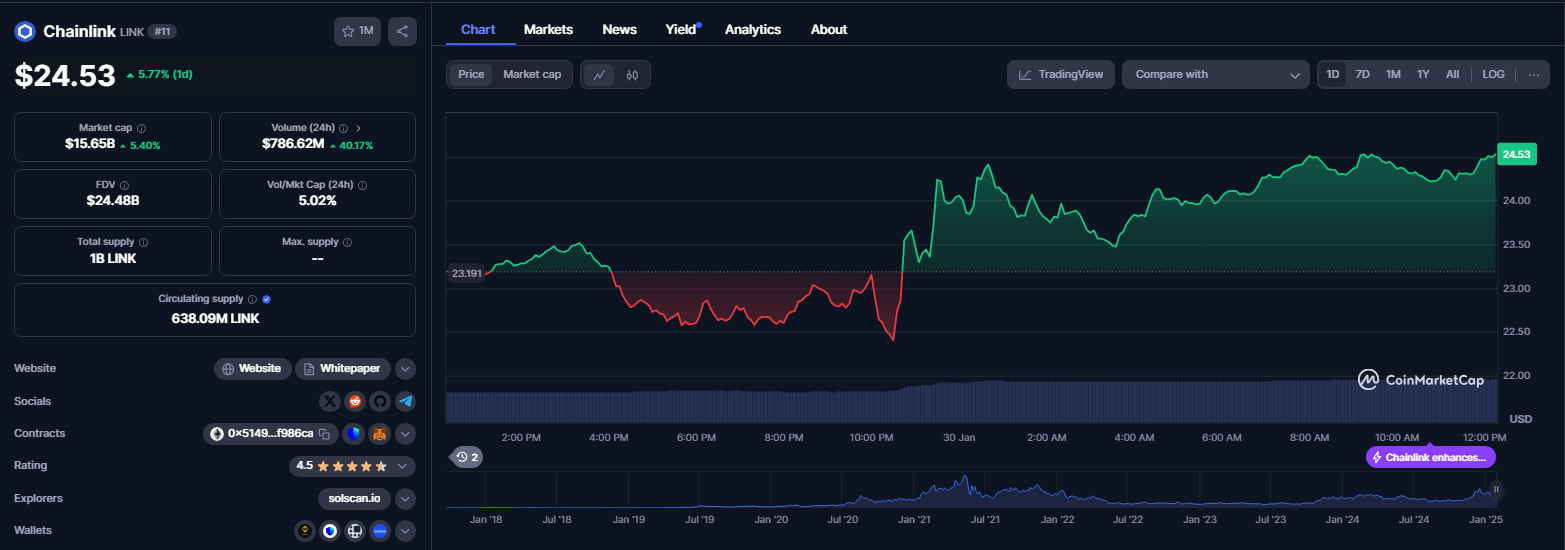This screenshot has width=1565, height=550.
Task: Click the 23.191 baseline price label
Action: pos(466,273)
